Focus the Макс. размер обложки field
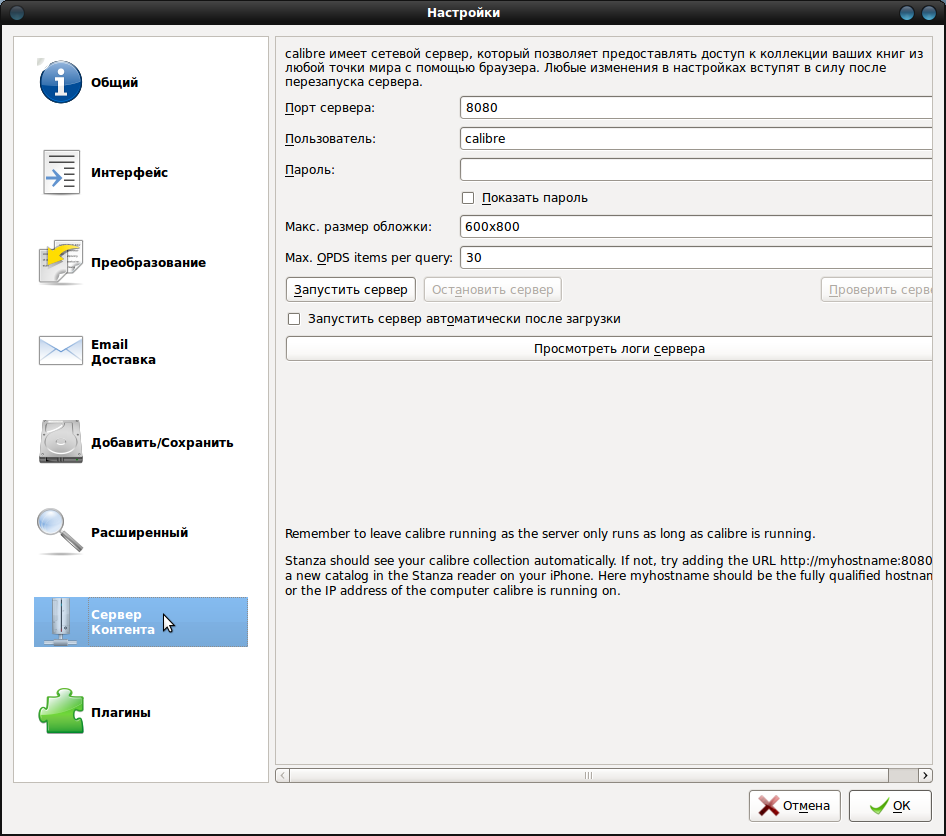Image resolution: width=946 pixels, height=836 pixels. (696, 227)
